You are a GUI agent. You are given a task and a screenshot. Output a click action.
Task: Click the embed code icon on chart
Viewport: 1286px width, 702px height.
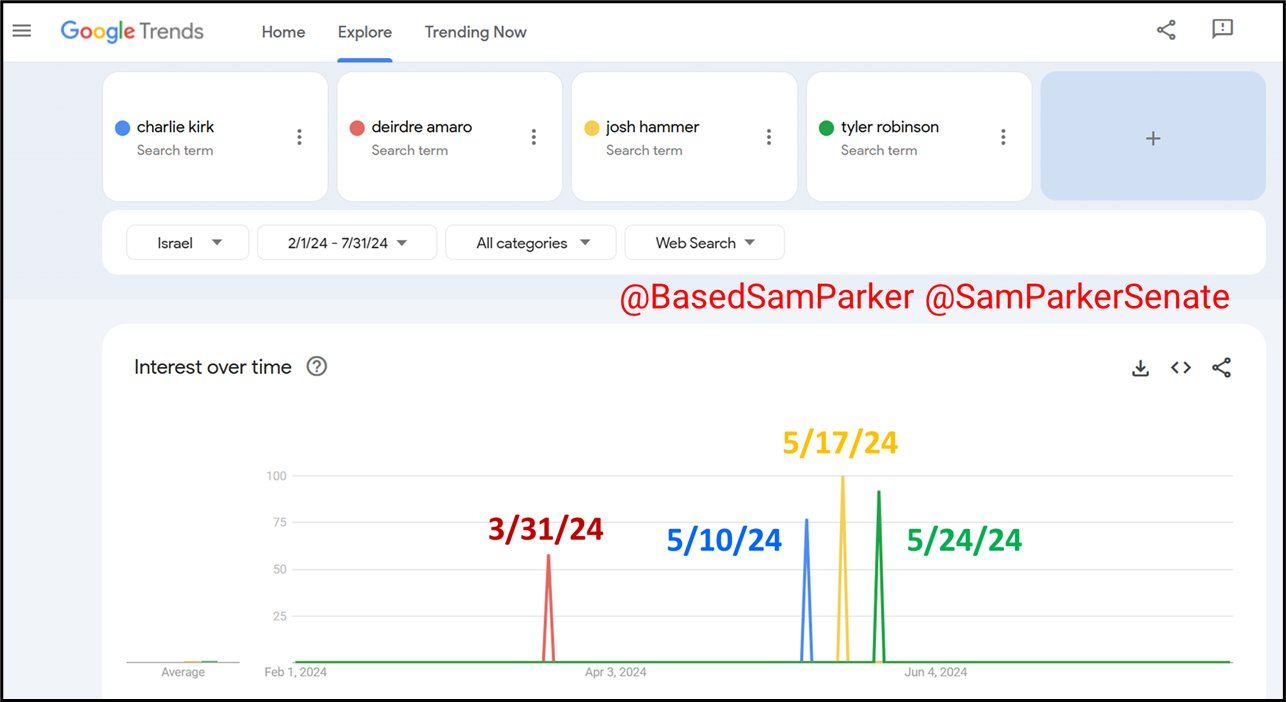point(1181,368)
